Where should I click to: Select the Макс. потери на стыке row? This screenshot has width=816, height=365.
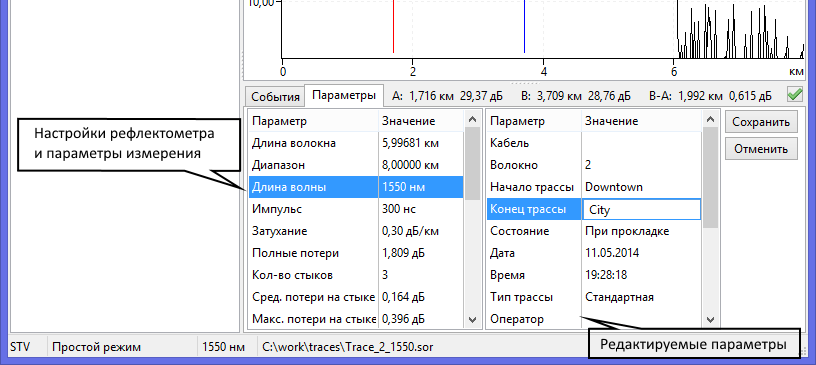pyautogui.click(x=356, y=319)
